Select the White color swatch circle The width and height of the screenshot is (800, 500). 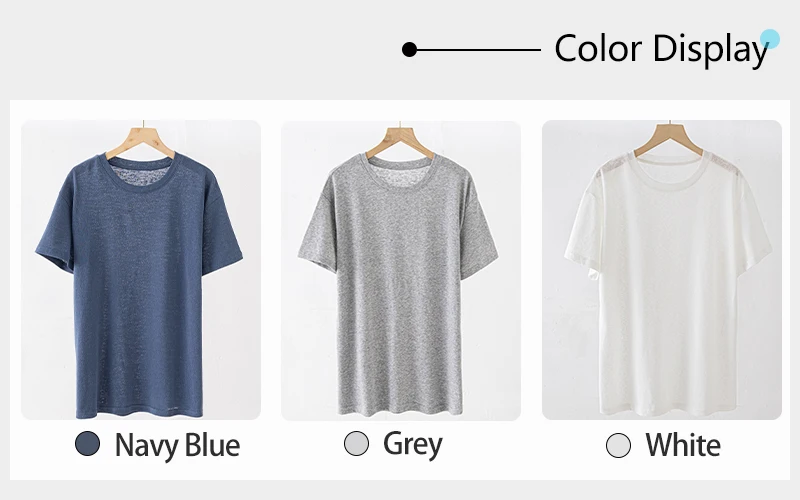coord(618,445)
